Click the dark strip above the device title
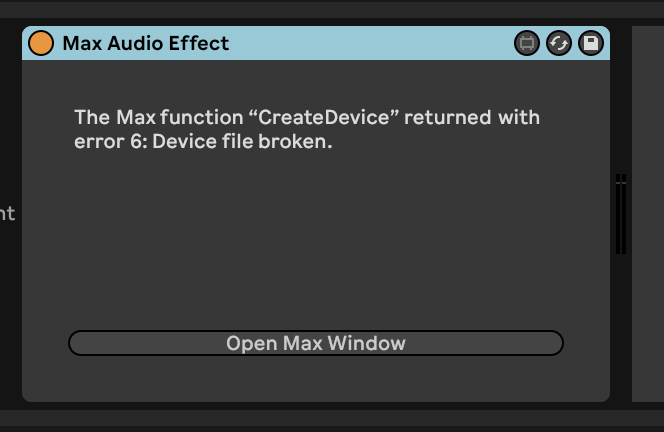 (330, 10)
